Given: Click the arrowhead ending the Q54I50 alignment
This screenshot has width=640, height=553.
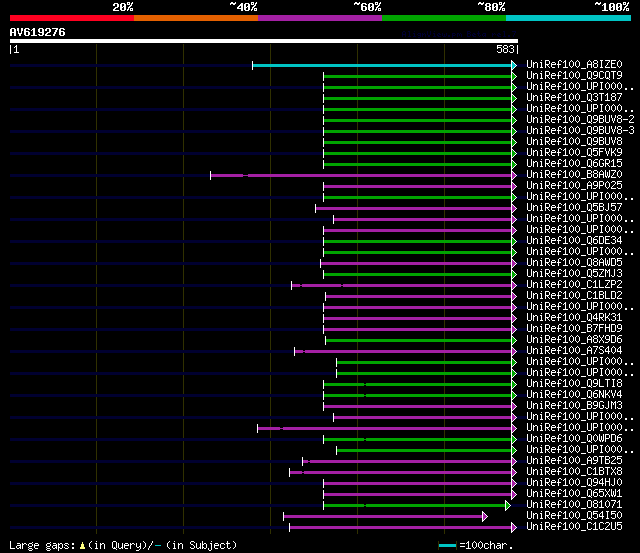Looking at the screenshot, I should pyautogui.click(x=485, y=517).
